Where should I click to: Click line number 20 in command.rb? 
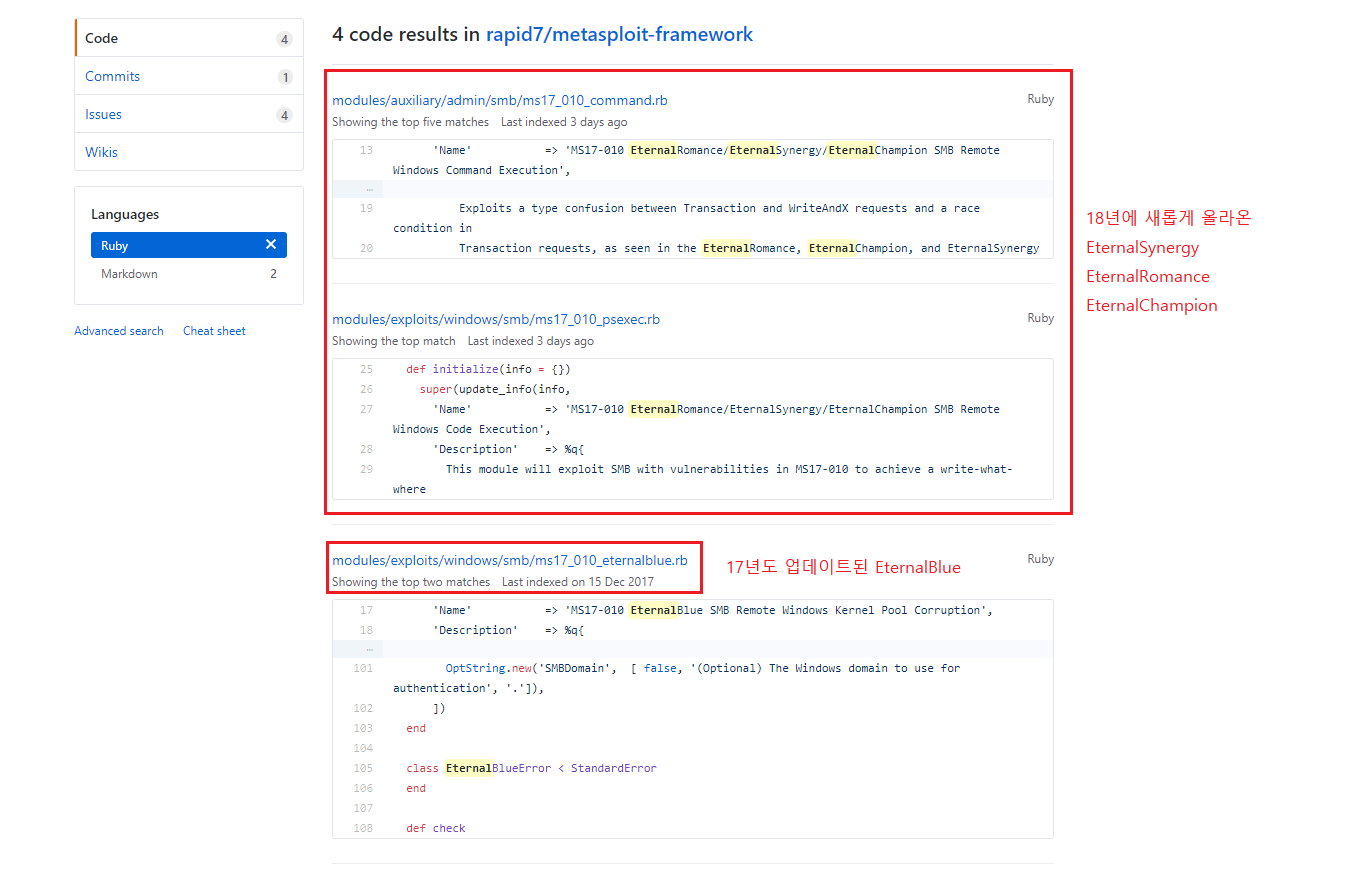tap(366, 248)
